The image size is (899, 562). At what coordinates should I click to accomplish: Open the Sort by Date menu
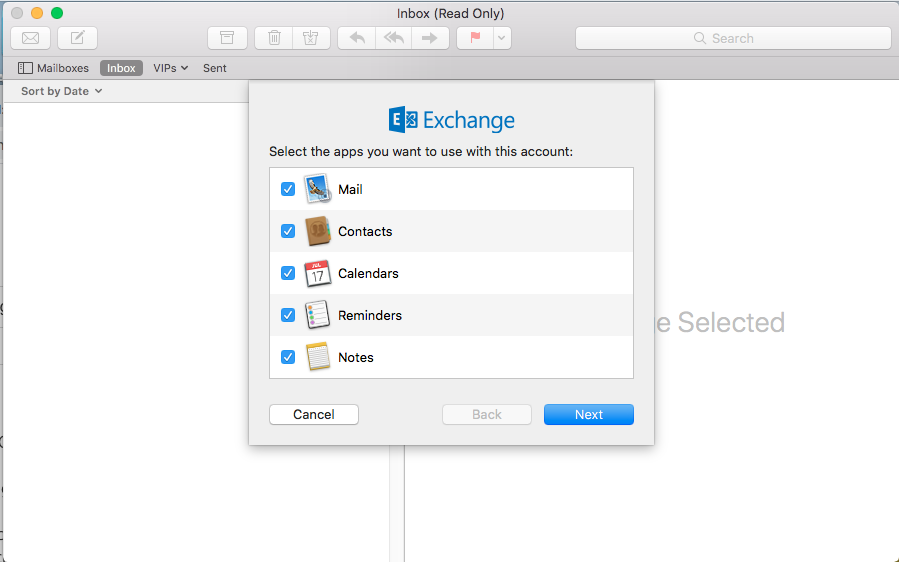pyautogui.click(x=61, y=91)
